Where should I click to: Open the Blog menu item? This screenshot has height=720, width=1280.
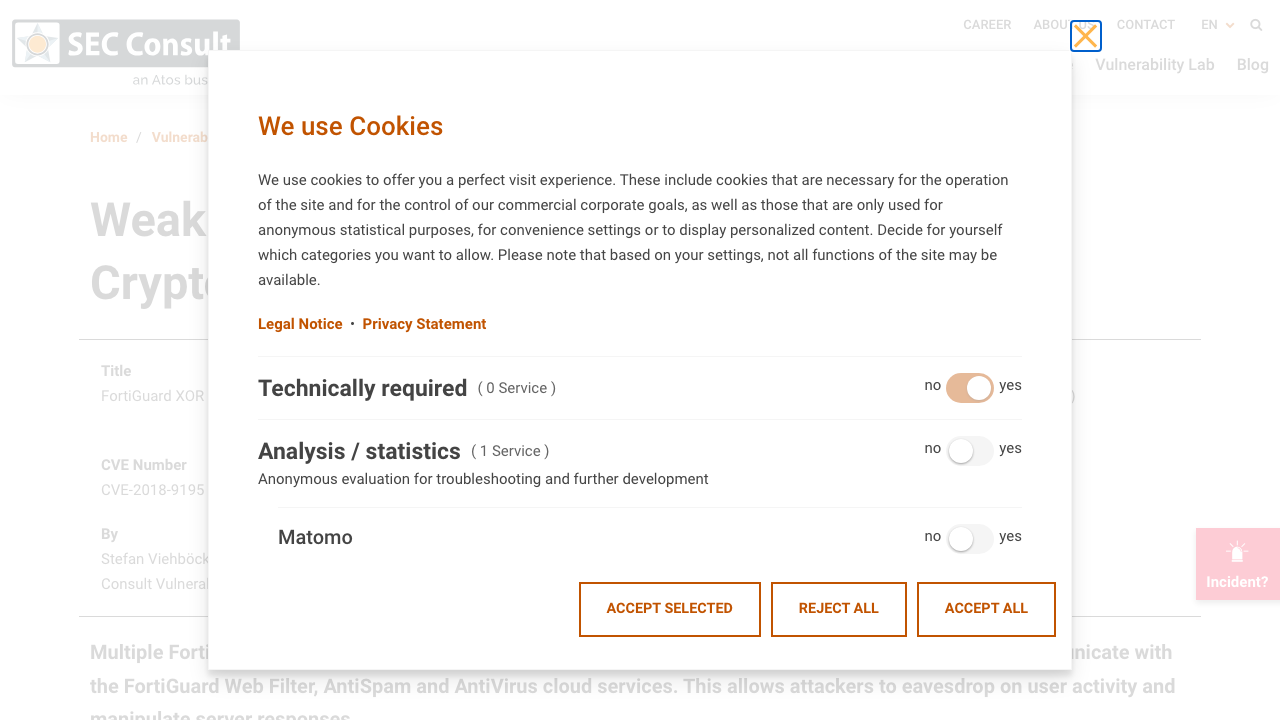point(1253,65)
